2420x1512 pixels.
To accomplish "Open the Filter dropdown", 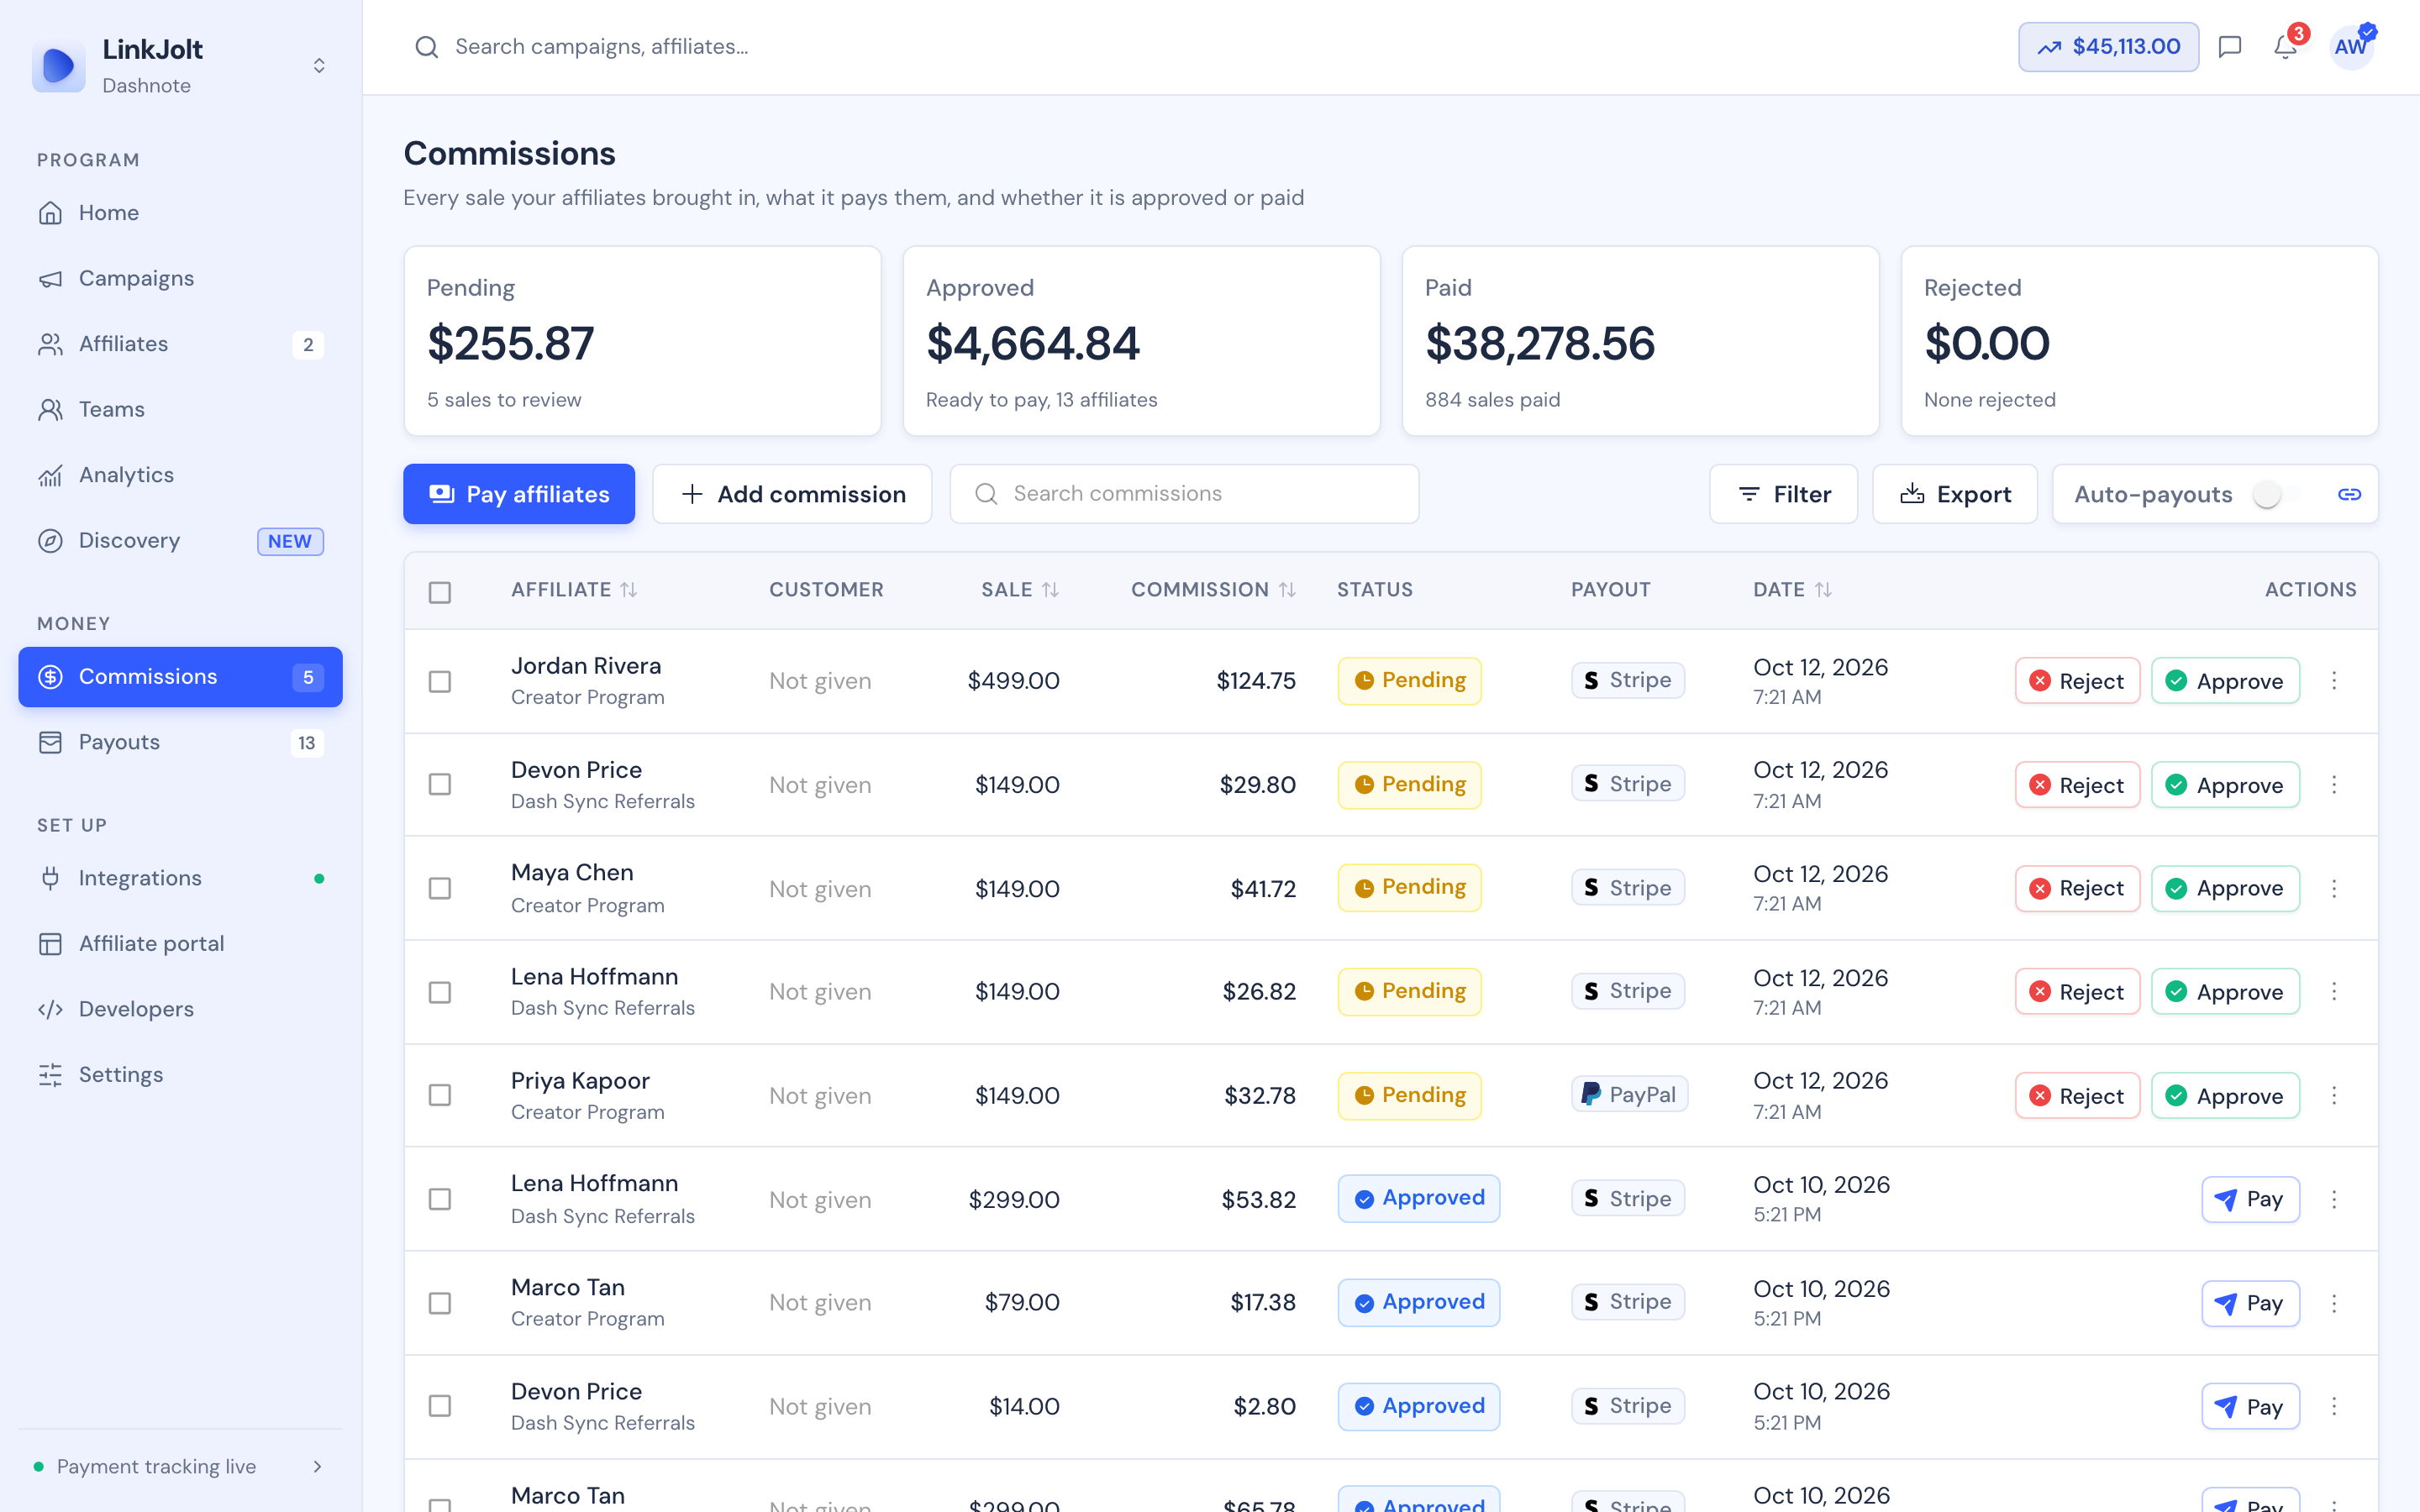I will [1784, 494].
